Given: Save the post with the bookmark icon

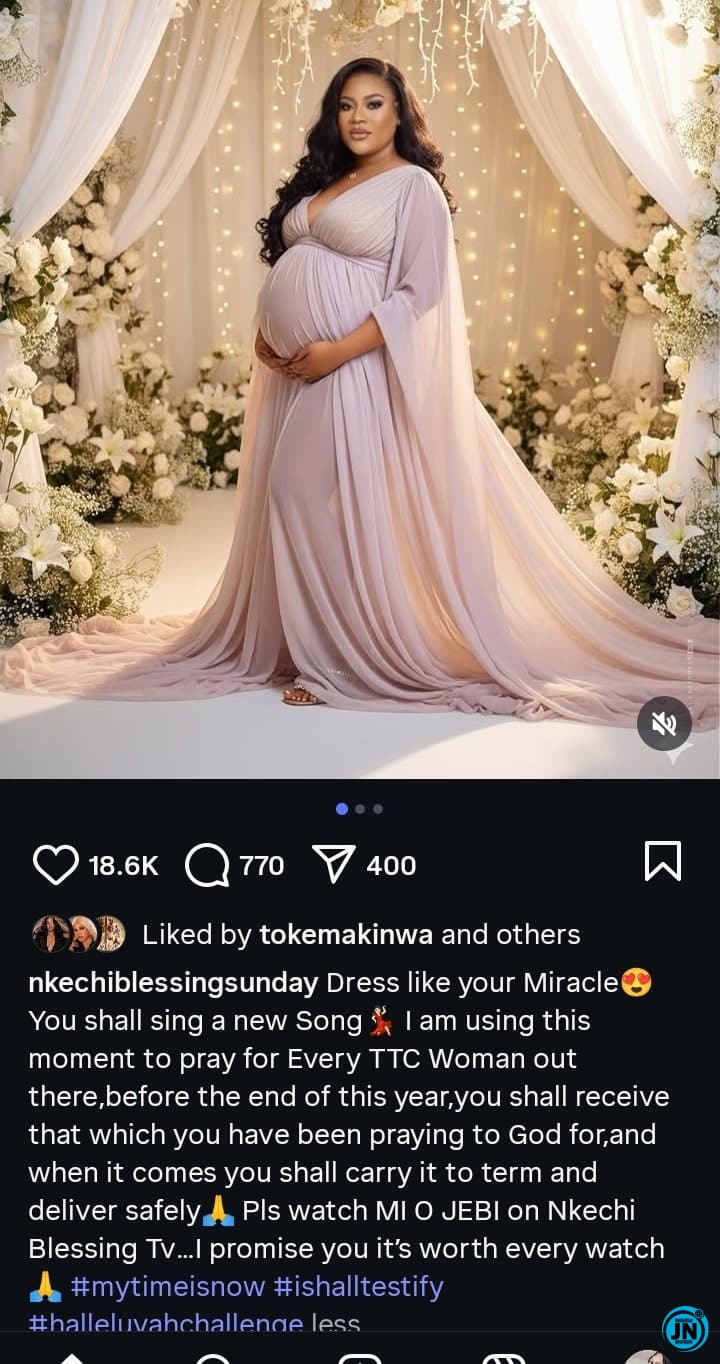Looking at the screenshot, I should pyautogui.click(x=663, y=862).
